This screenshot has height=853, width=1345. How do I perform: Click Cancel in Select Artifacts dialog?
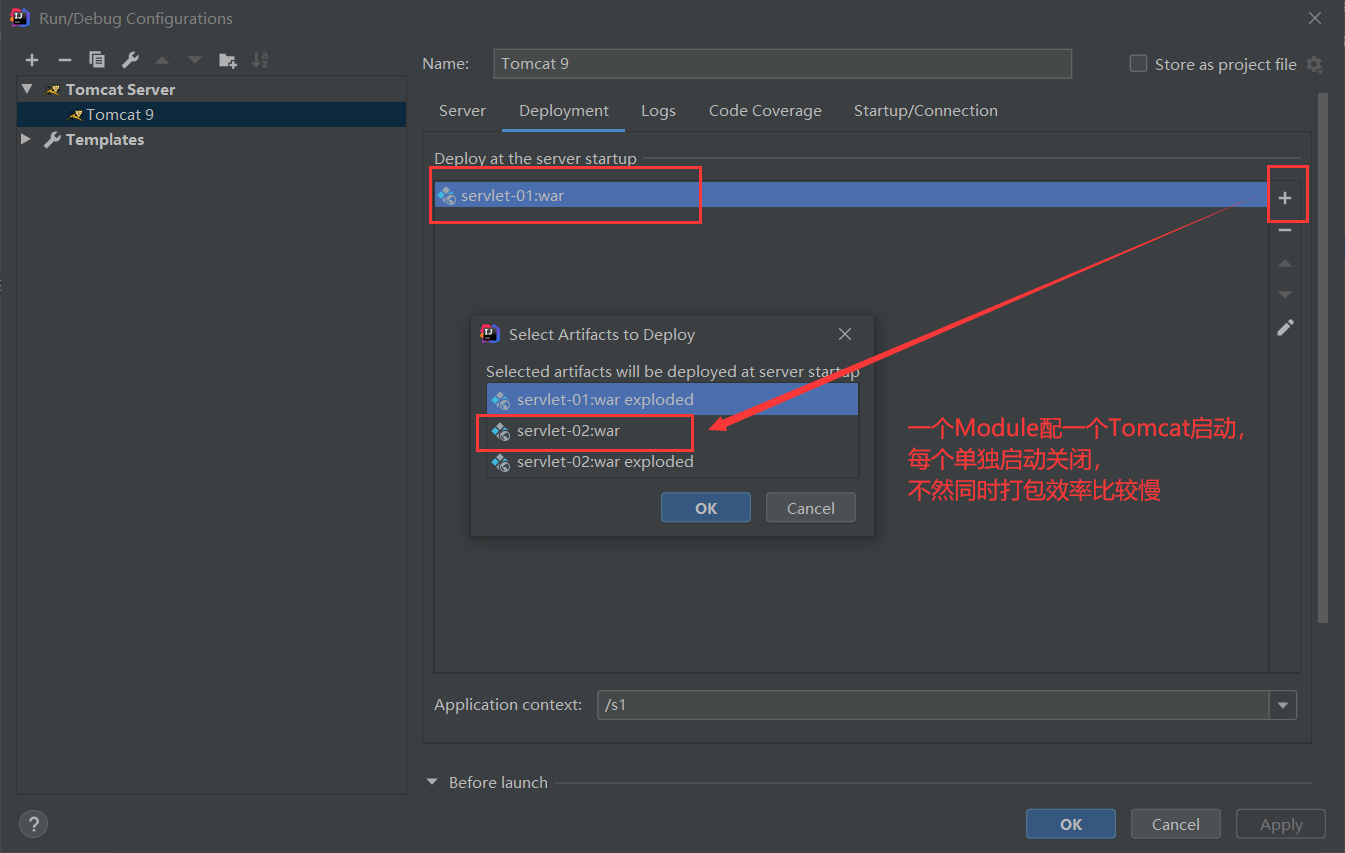tap(811, 507)
